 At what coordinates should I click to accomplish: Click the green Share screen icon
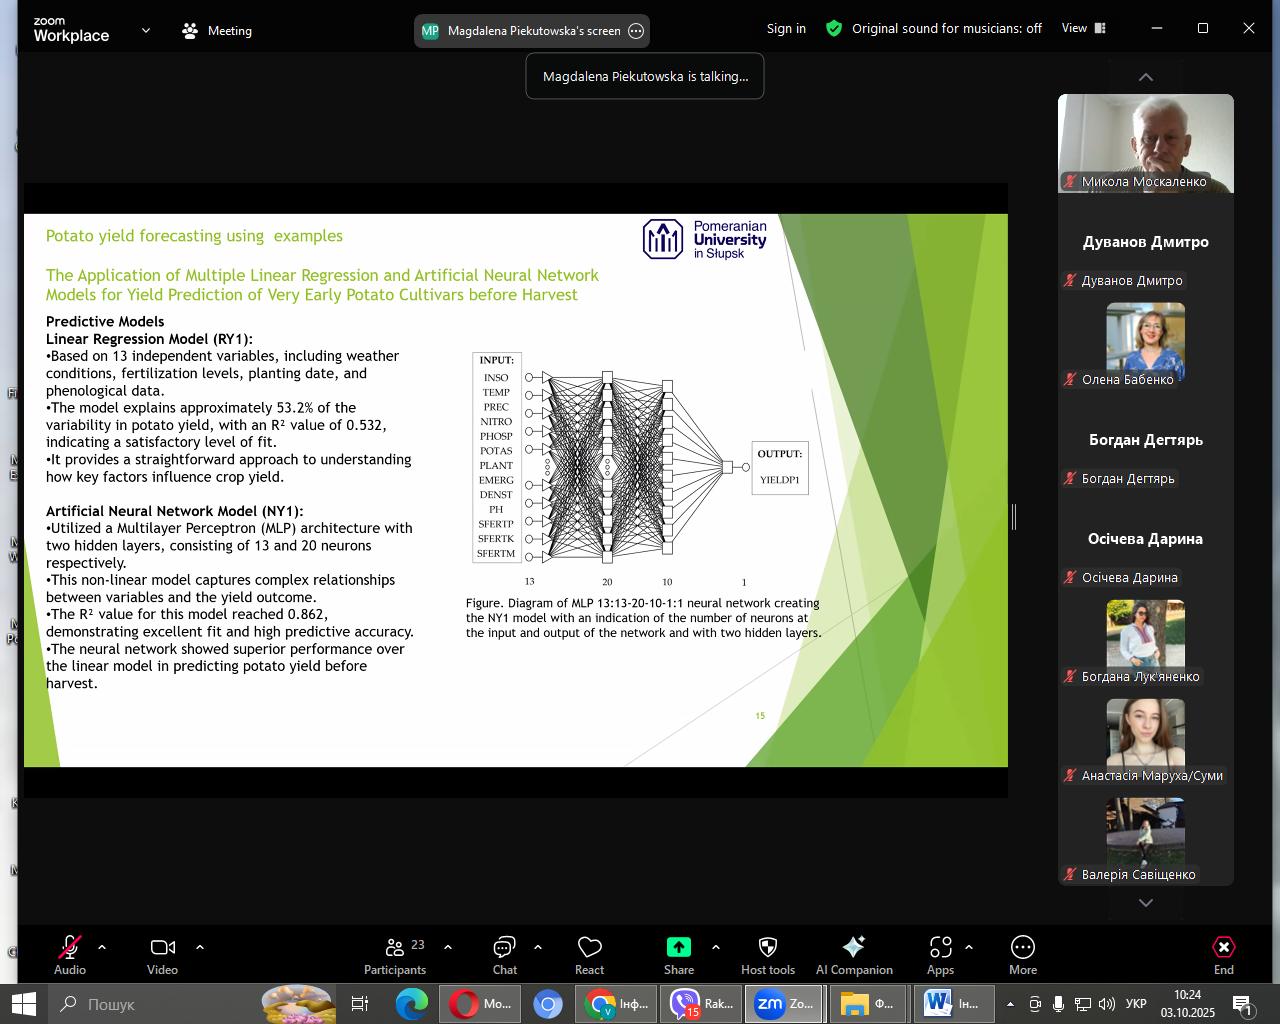[x=678, y=947]
